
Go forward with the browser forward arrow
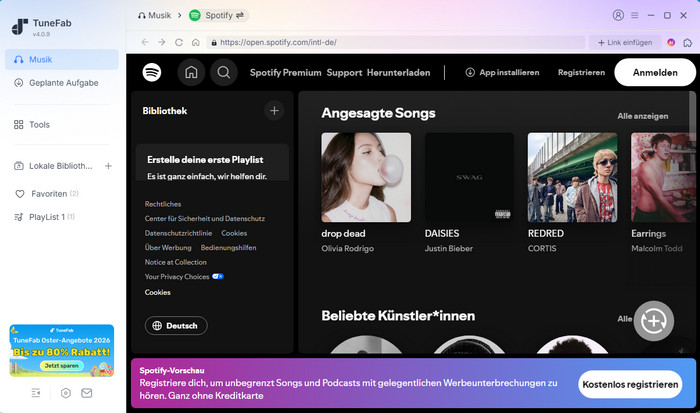(162, 42)
